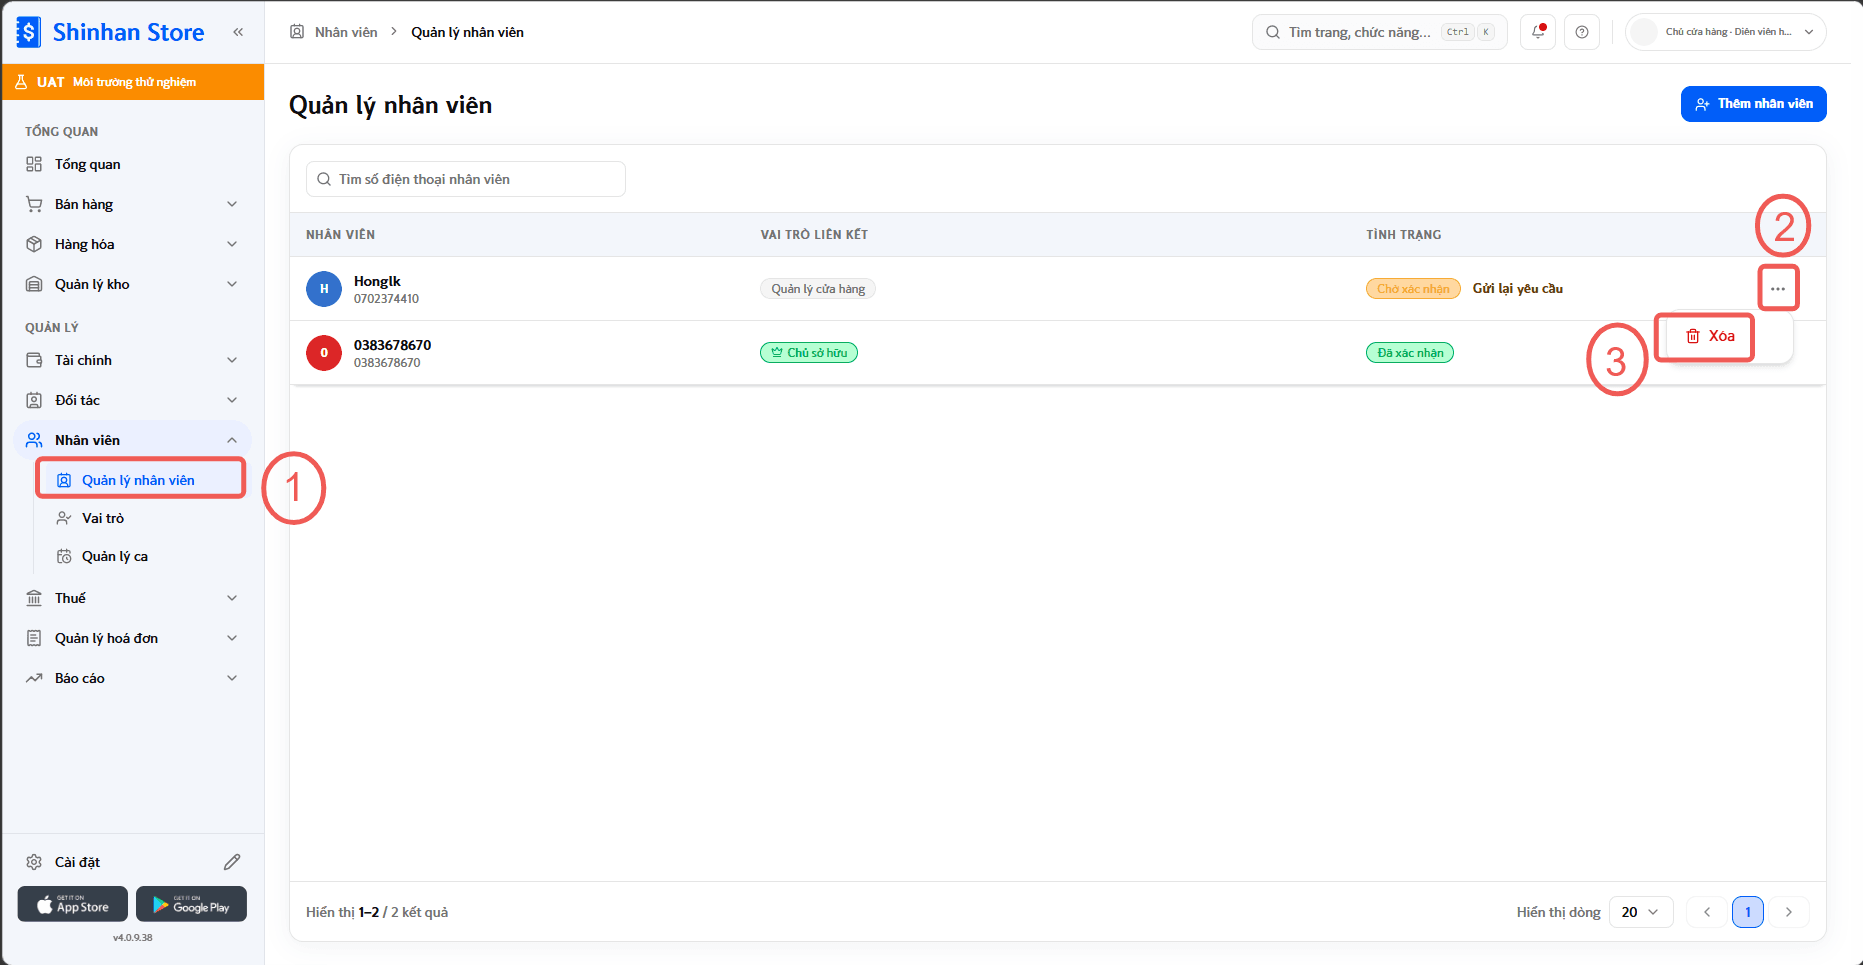The image size is (1863, 965).
Task: Click the Shinhan Store logo
Action: click(110, 32)
